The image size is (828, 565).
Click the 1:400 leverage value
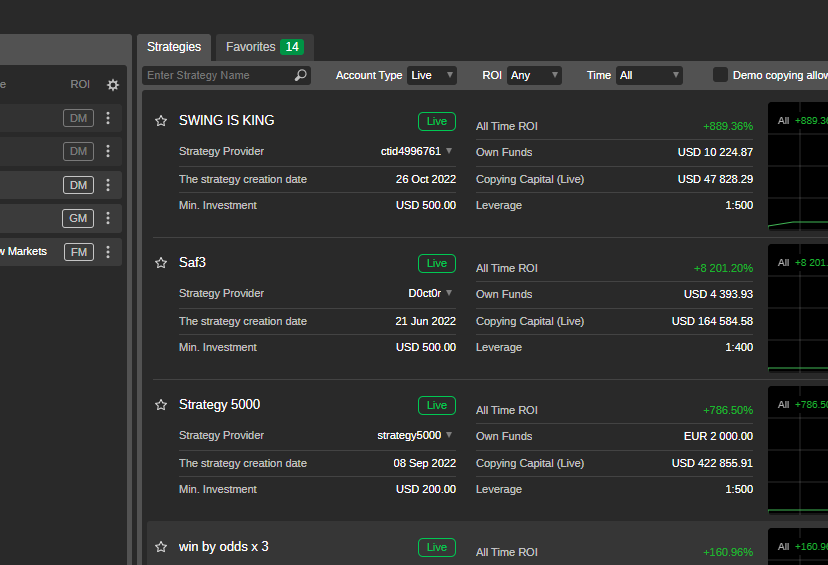tap(739, 347)
